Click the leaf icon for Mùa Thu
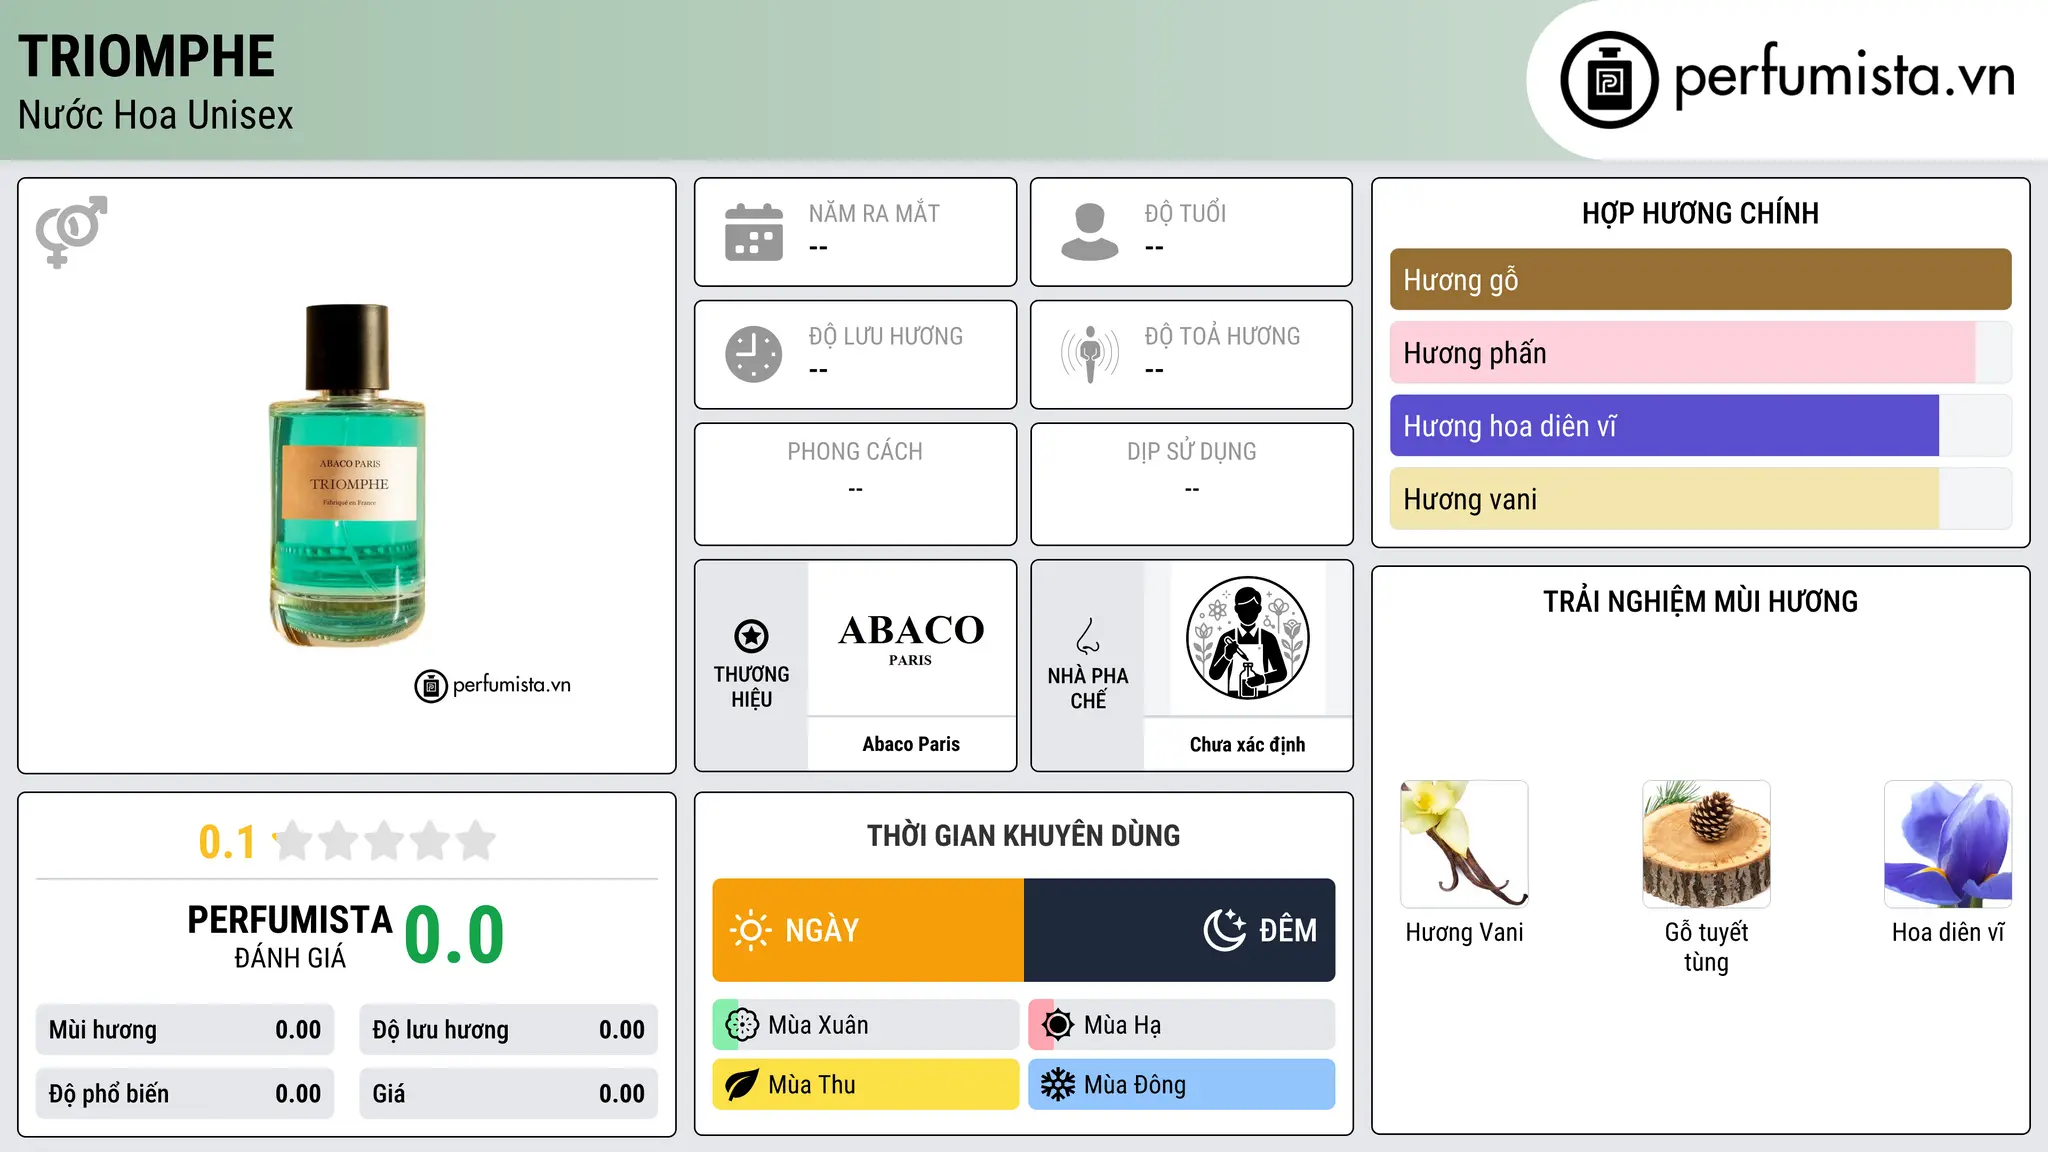Viewport: 2048px width, 1152px height. coord(742,1085)
